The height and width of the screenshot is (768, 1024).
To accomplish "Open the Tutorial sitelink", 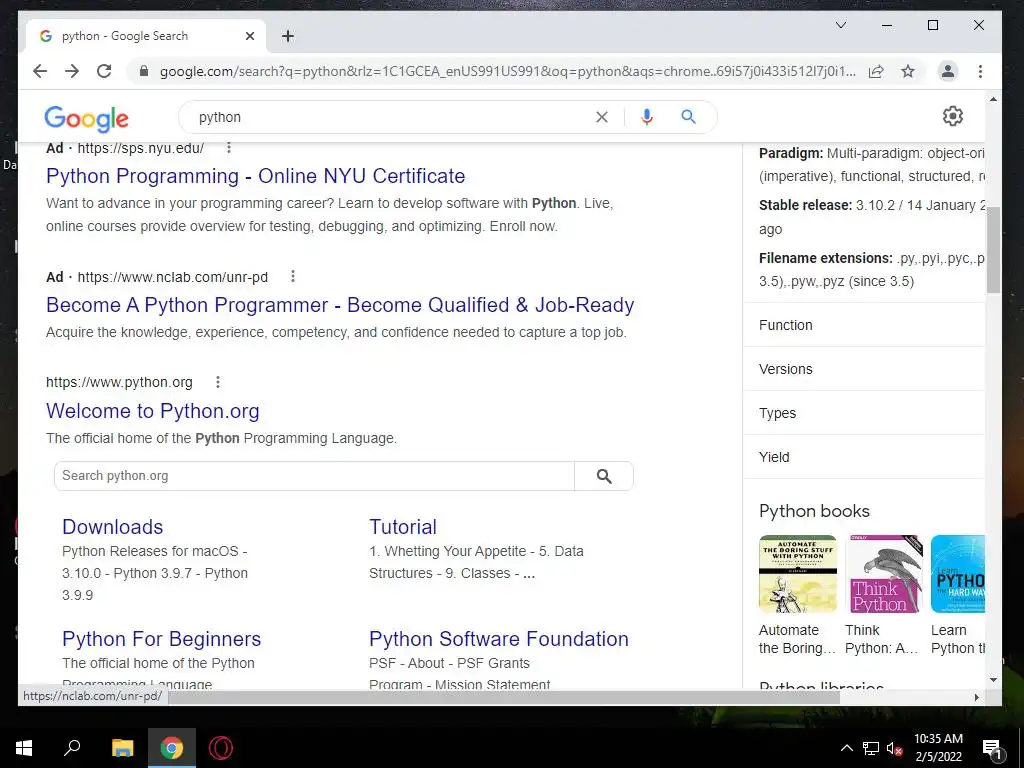I will [403, 527].
